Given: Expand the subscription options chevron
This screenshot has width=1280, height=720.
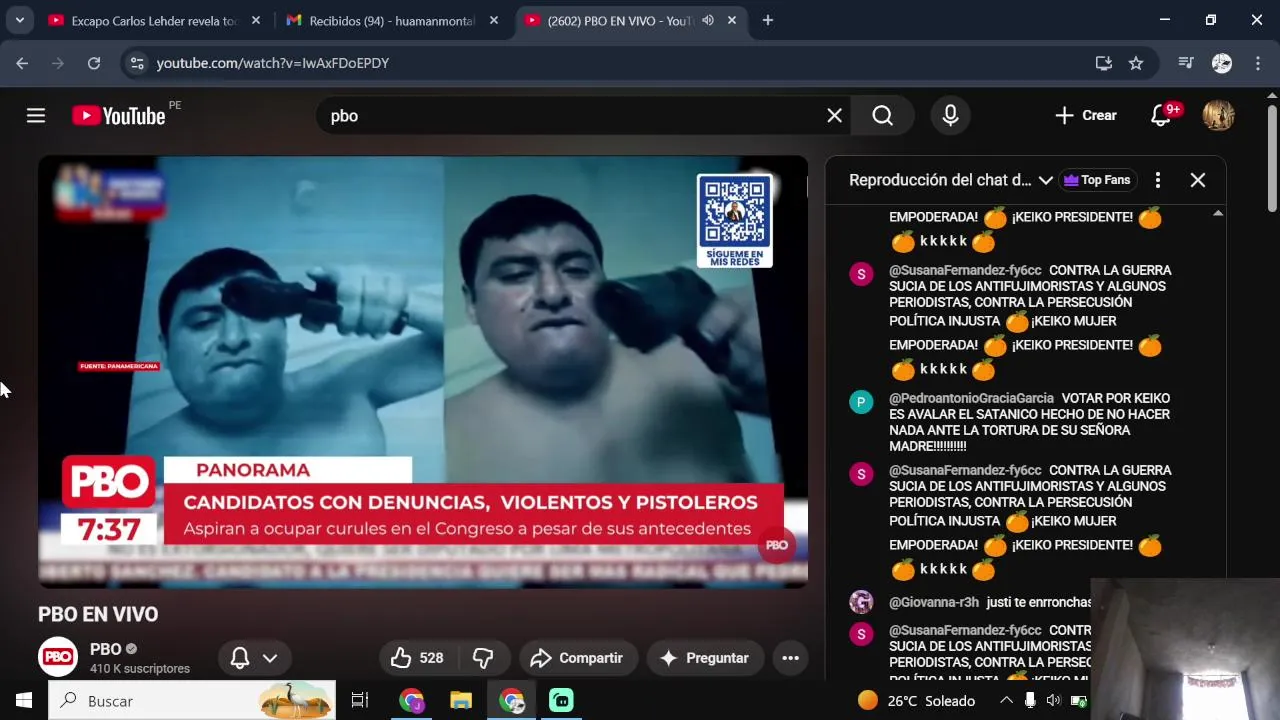Looking at the screenshot, I should click(270, 658).
